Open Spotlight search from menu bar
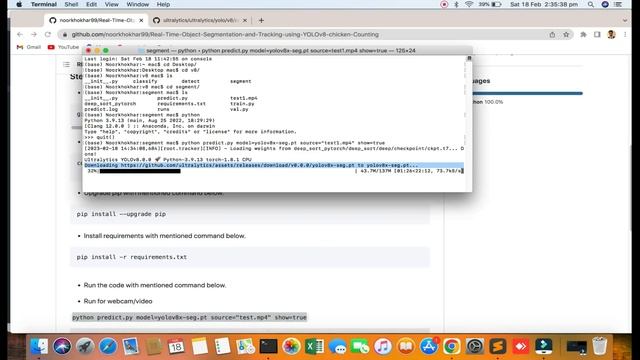The width and height of the screenshot is (640, 360). click(x=591, y=4)
